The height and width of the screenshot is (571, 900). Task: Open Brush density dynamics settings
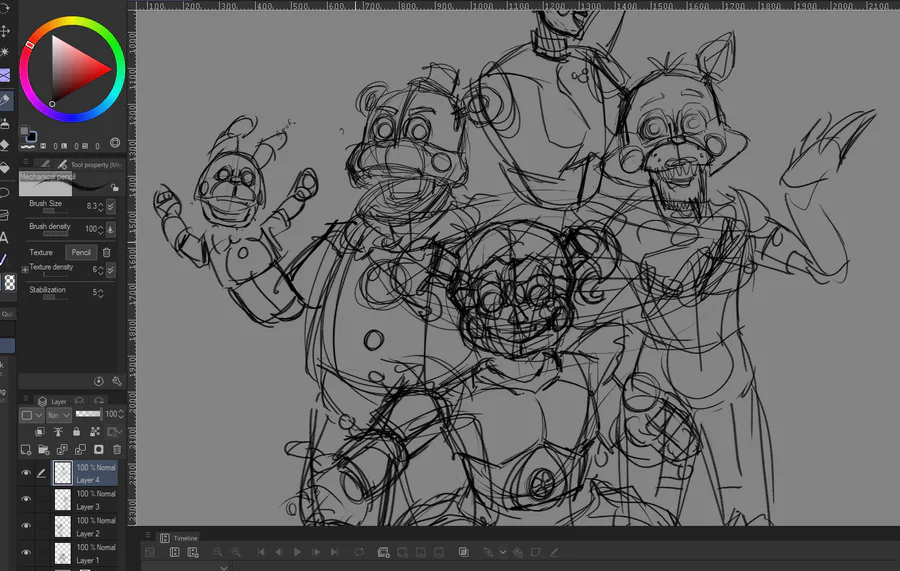pos(111,230)
